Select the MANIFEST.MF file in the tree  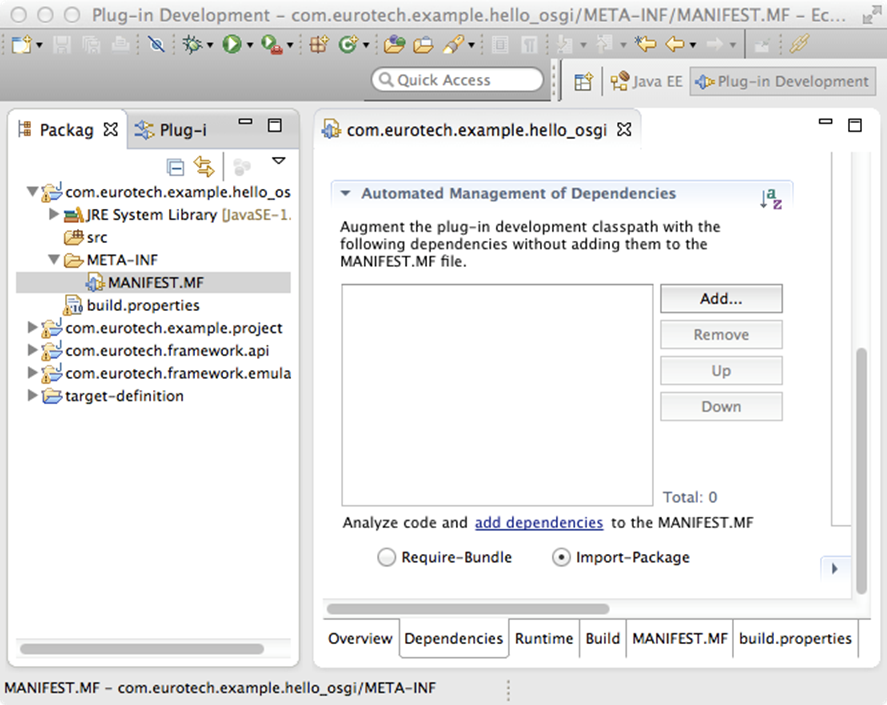tap(153, 282)
